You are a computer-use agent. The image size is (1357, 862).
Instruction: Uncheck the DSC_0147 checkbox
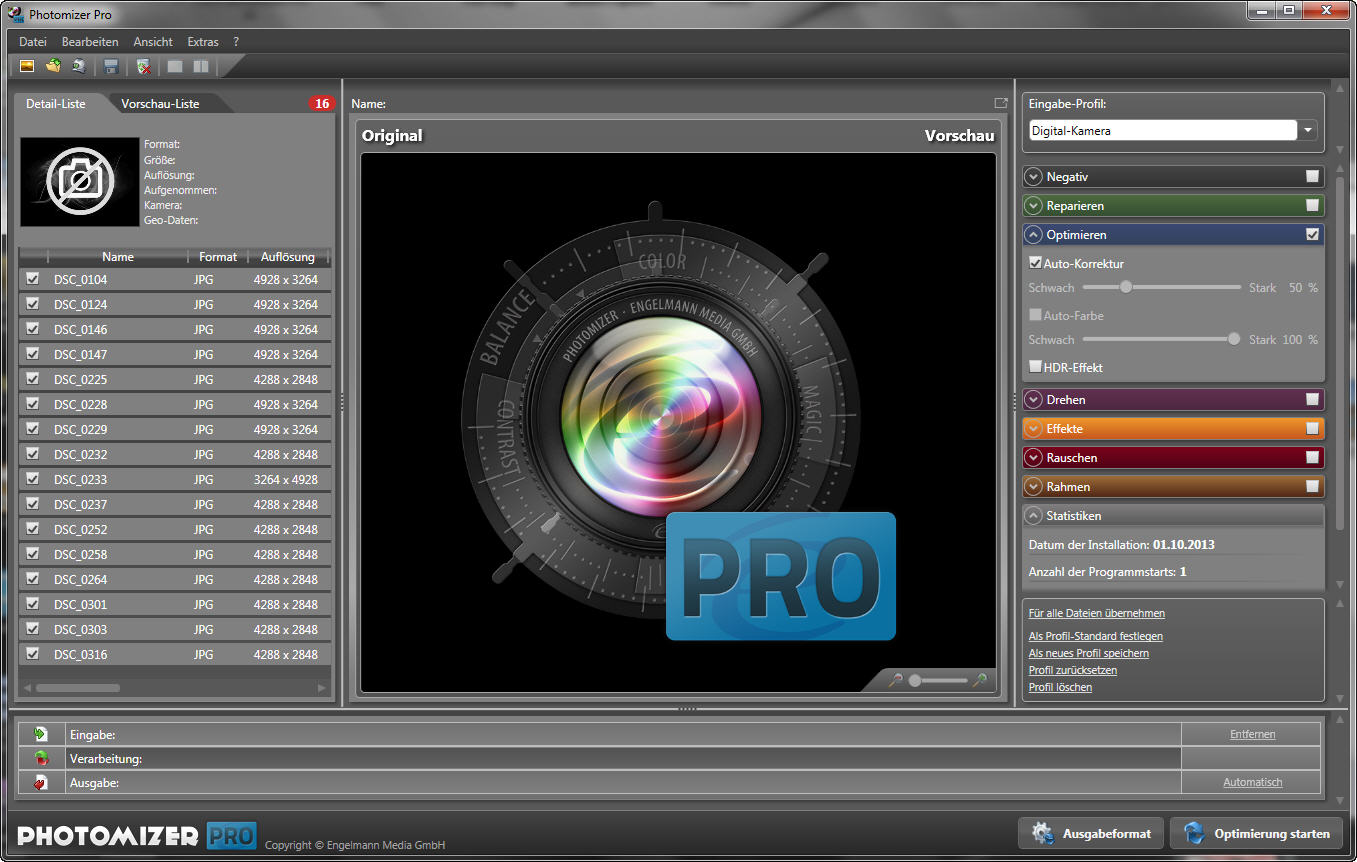(33, 354)
